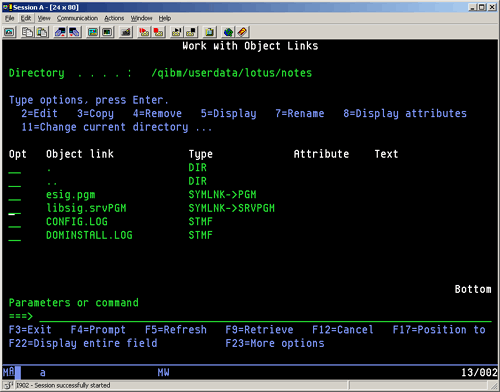Click the 'Object link' column header
This screenshot has height=392, width=500.
tap(80, 154)
